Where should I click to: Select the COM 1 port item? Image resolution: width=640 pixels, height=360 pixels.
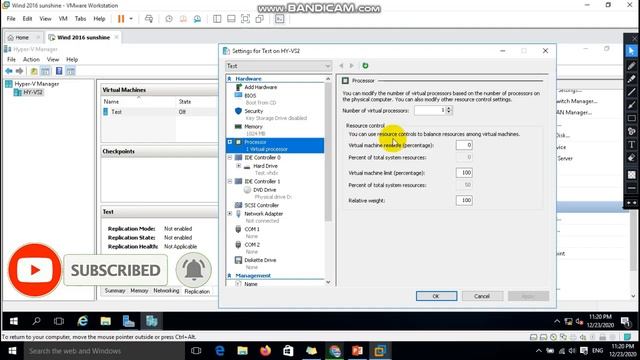coord(252,229)
